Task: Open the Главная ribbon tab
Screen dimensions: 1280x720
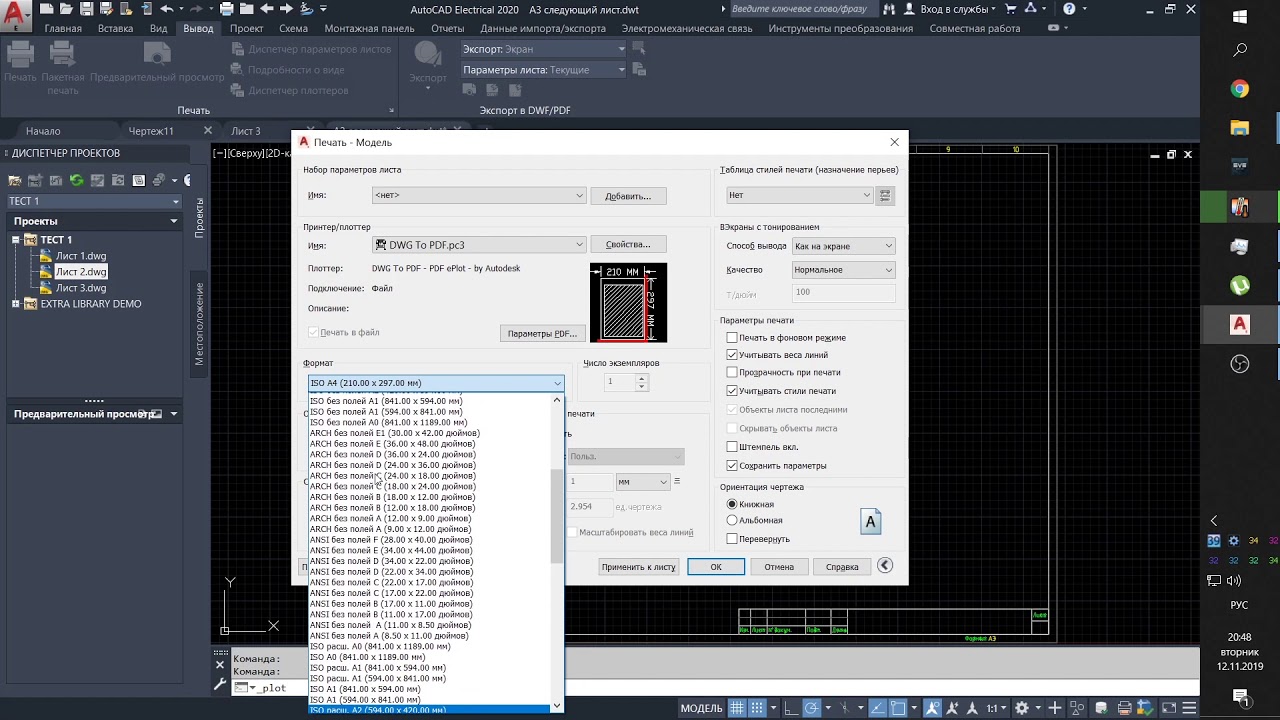Action: click(x=63, y=28)
